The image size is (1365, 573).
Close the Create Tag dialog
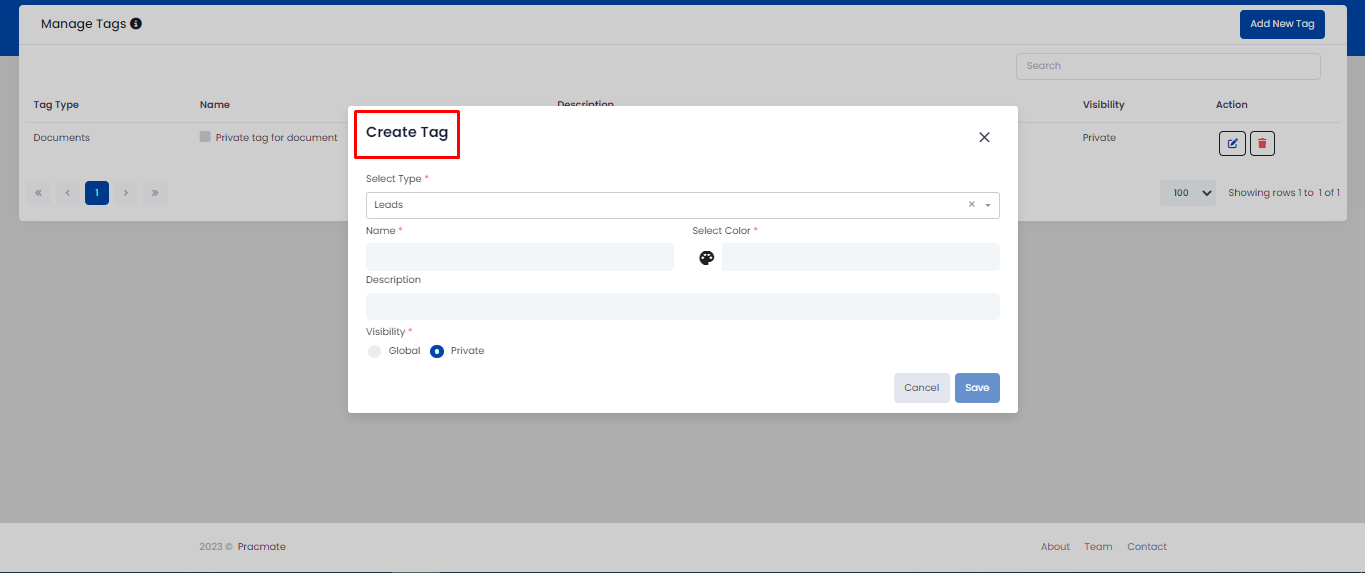tap(984, 137)
